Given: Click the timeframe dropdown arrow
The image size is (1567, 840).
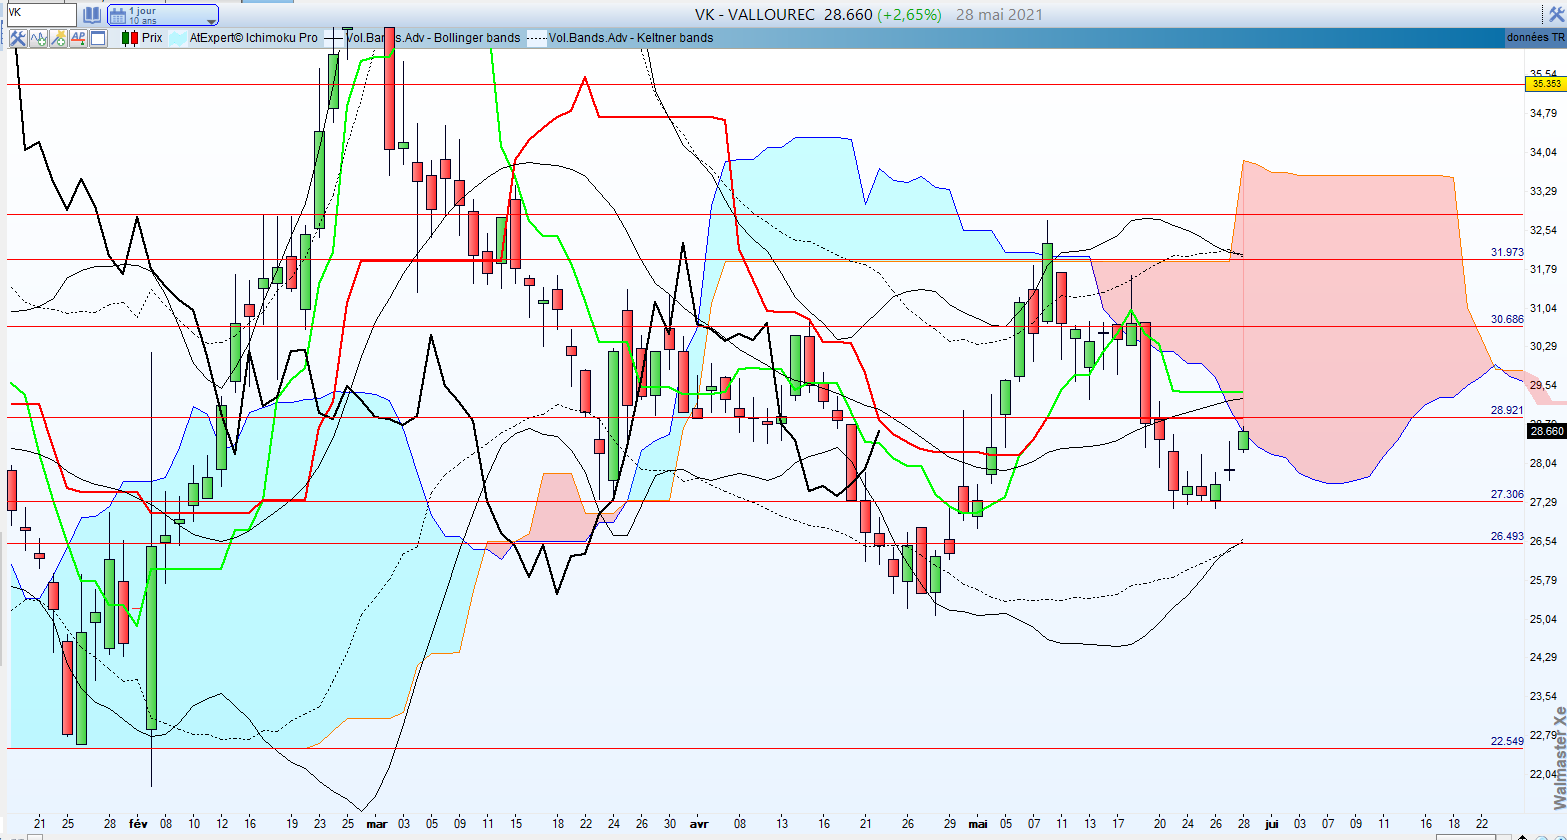Looking at the screenshot, I should tap(211, 20).
